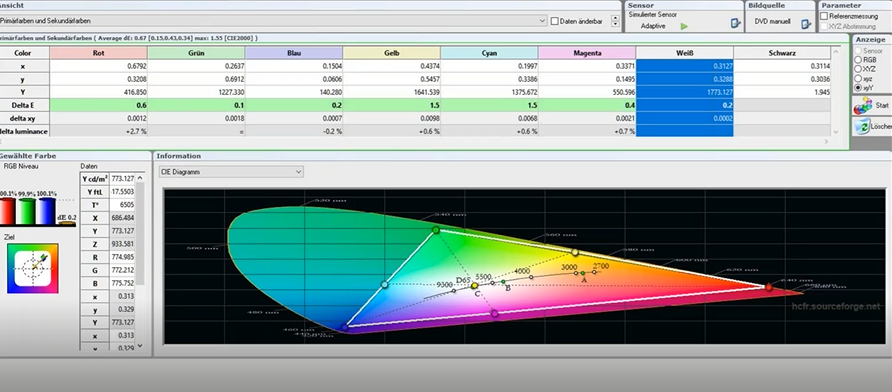
Task: Select the RGB display radio button
Action: [x=858, y=59]
